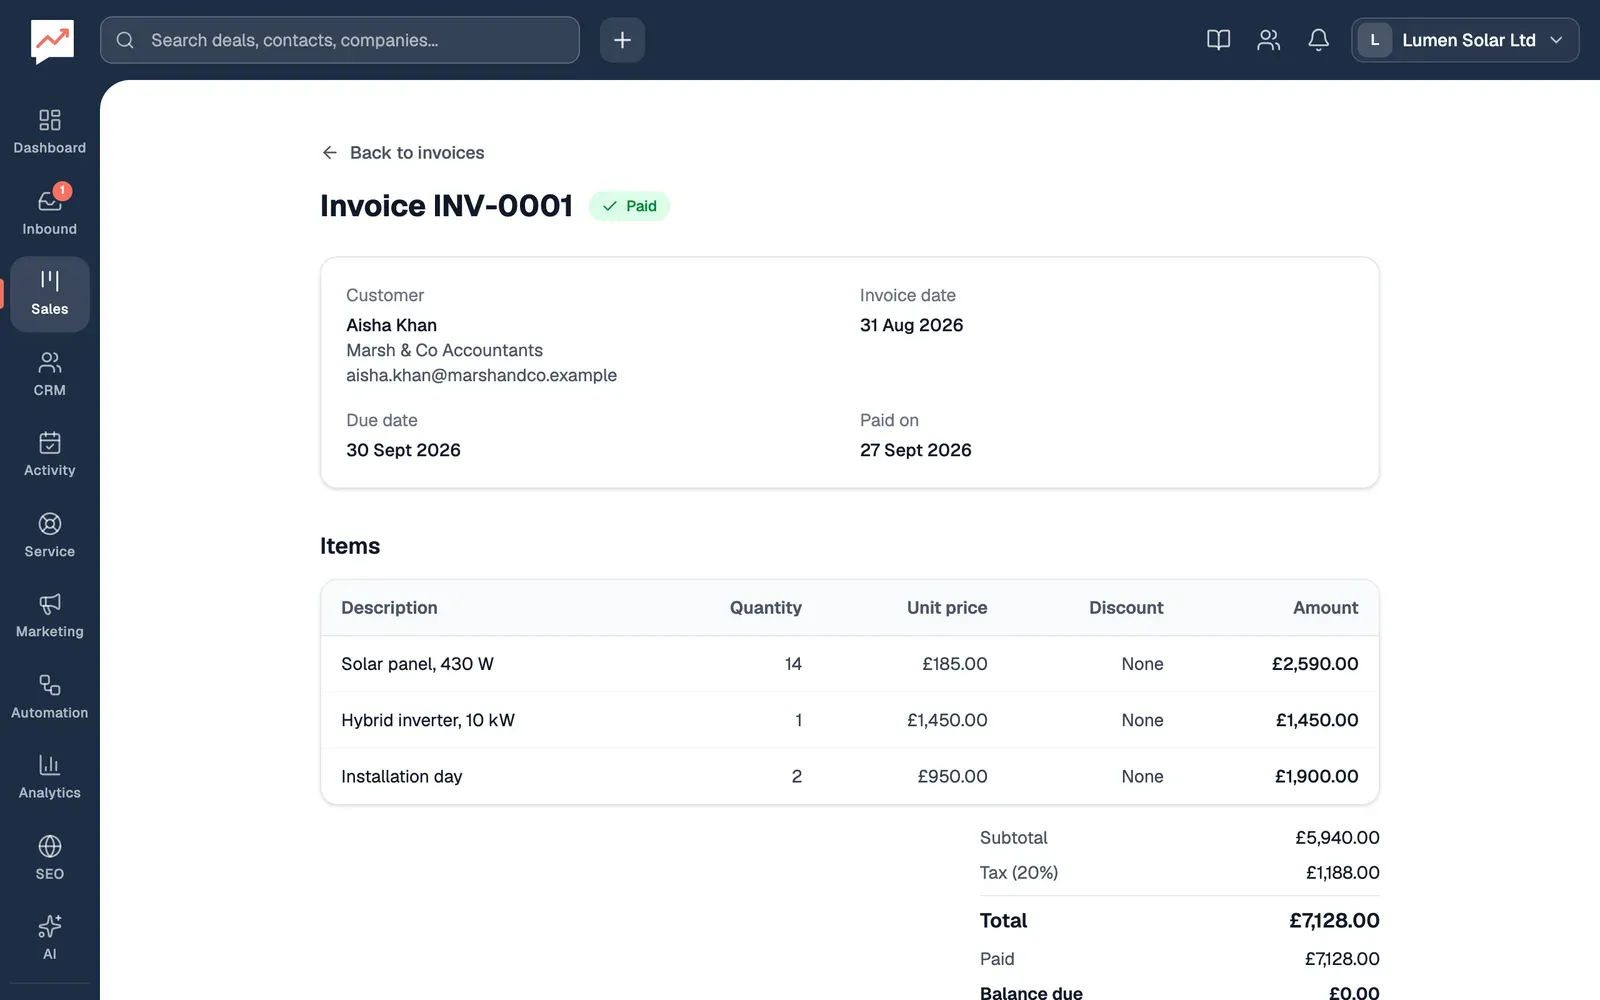Screen dimensions: 1600x1000
Task: Click the Description column header
Action: (x=389, y=608)
